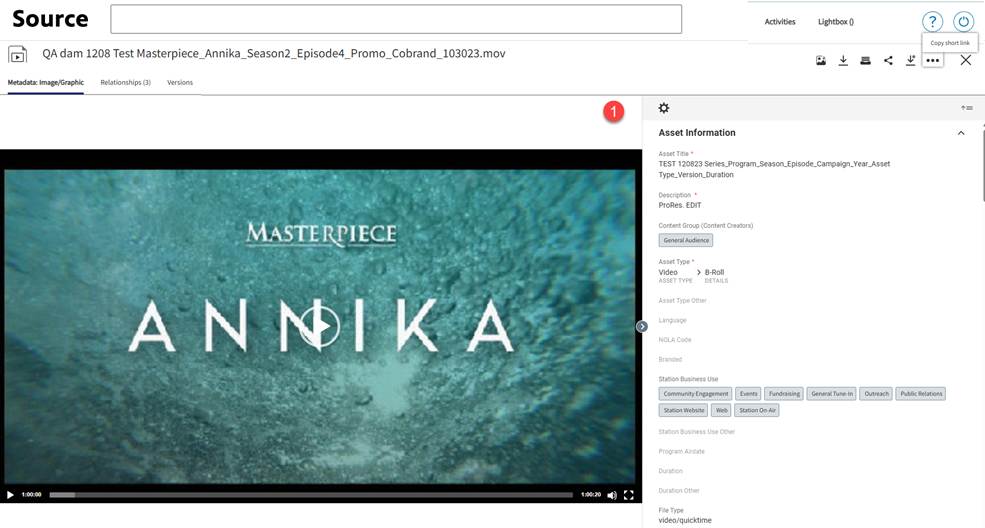Click the download arrow icon with the dot
This screenshot has width=985, height=528.
click(x=910, y=60)
